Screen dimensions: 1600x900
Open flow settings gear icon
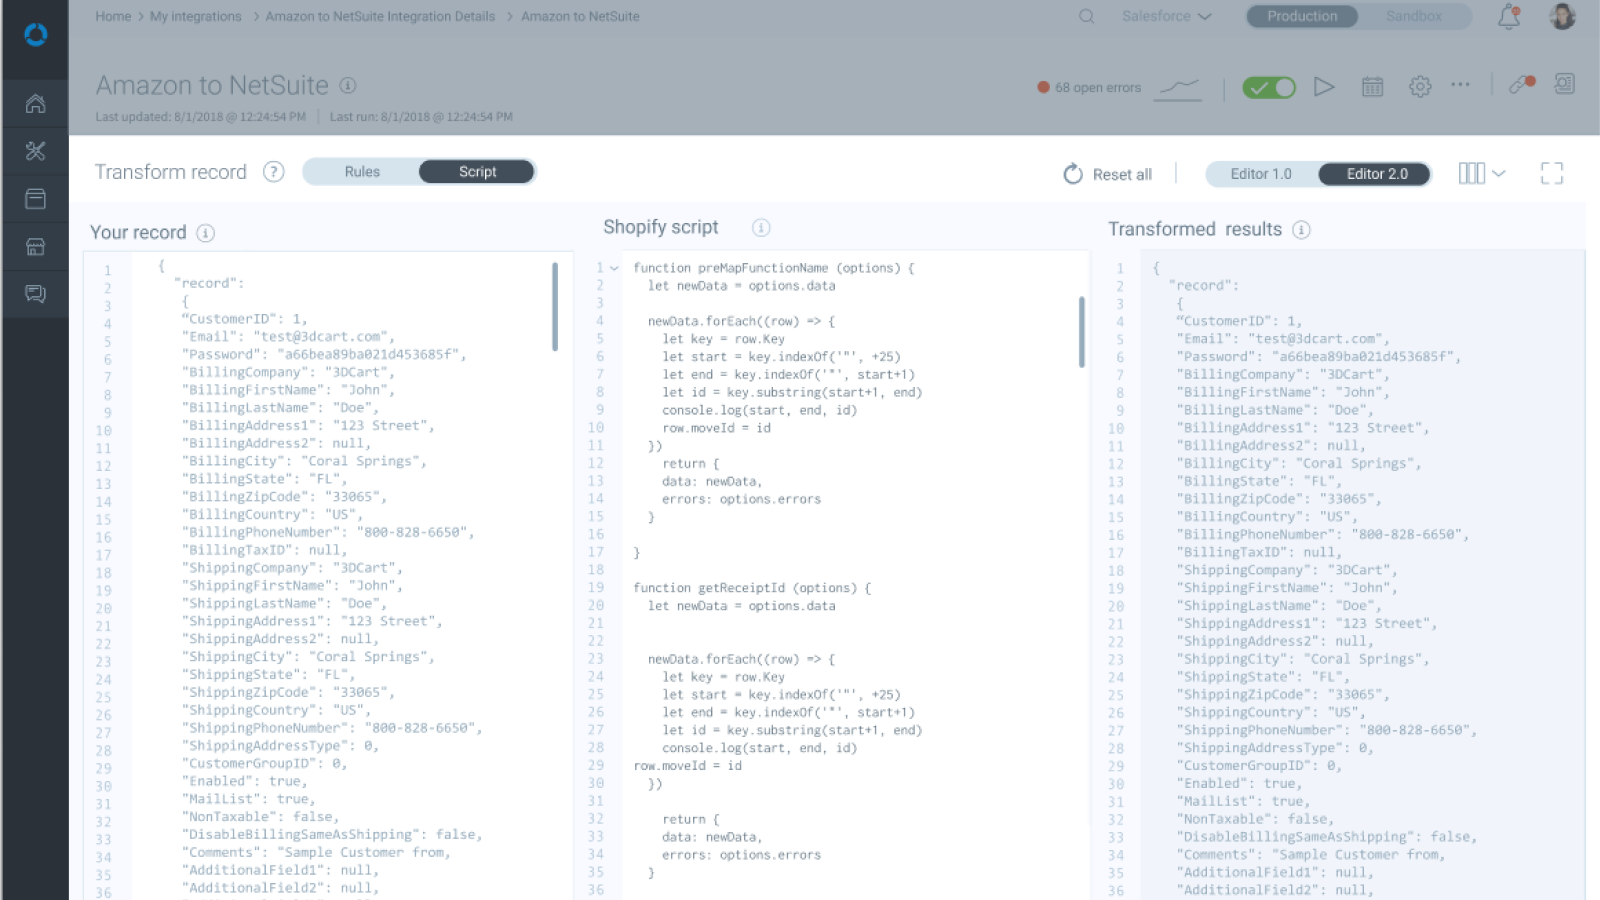[x=1420, y=87]
